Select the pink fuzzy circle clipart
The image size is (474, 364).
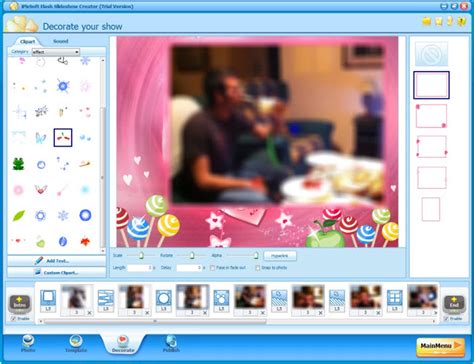[x=18, y=190]
